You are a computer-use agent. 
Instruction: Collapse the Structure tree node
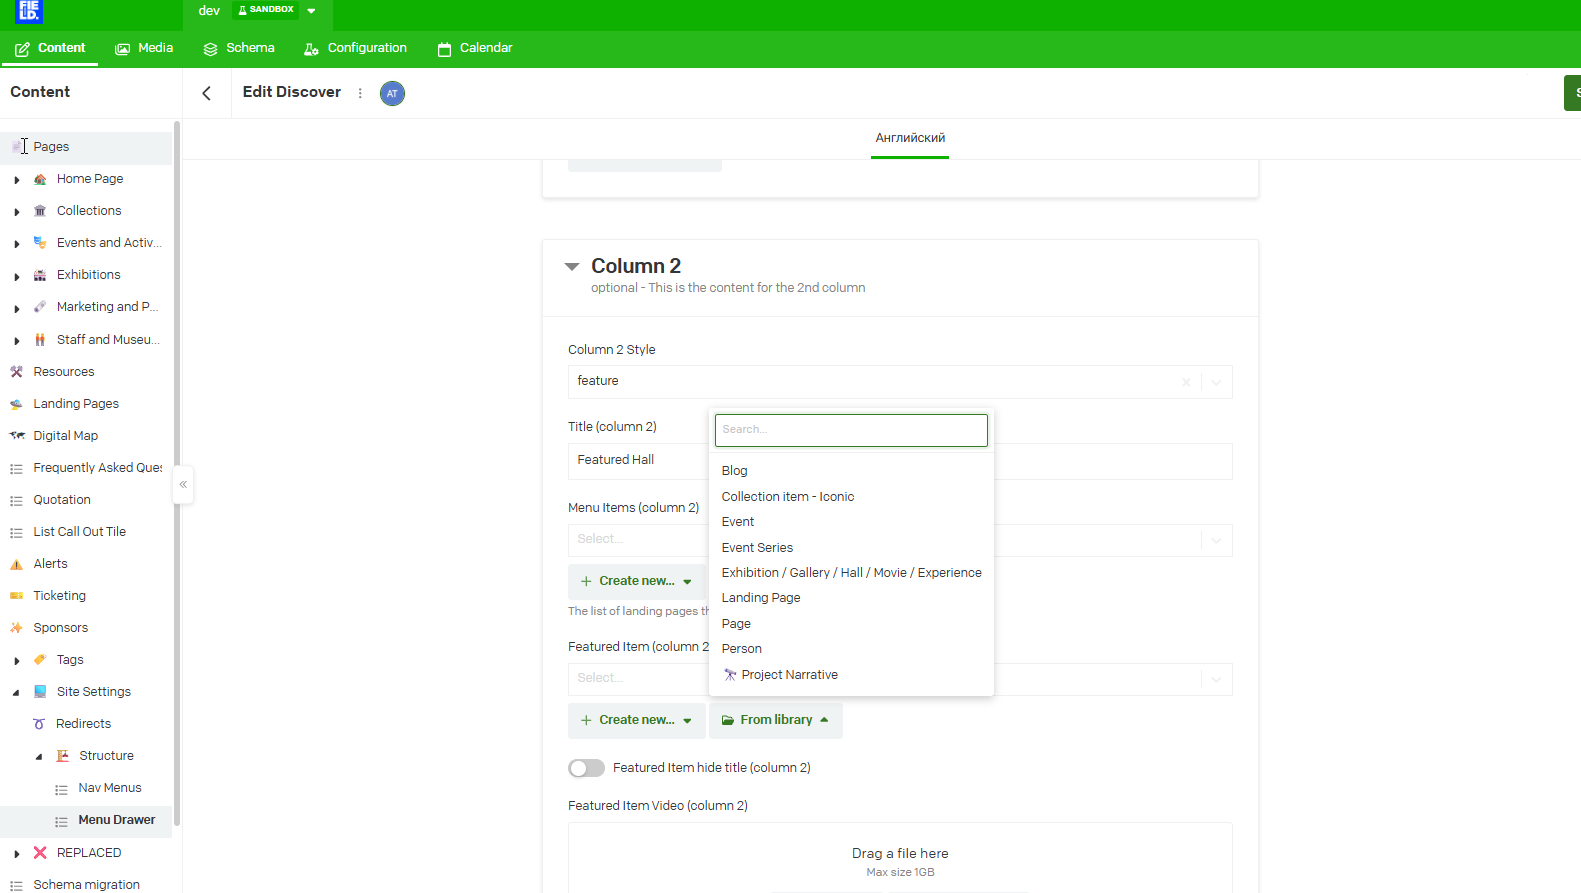point(39,757)
